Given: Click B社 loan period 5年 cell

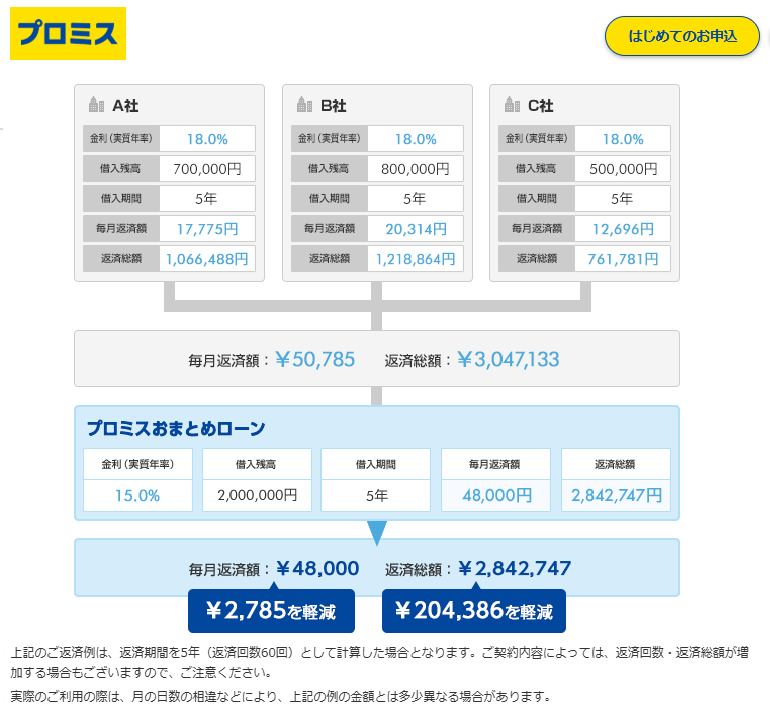Looking at the screenshot, I should click(x=415, y=199).
